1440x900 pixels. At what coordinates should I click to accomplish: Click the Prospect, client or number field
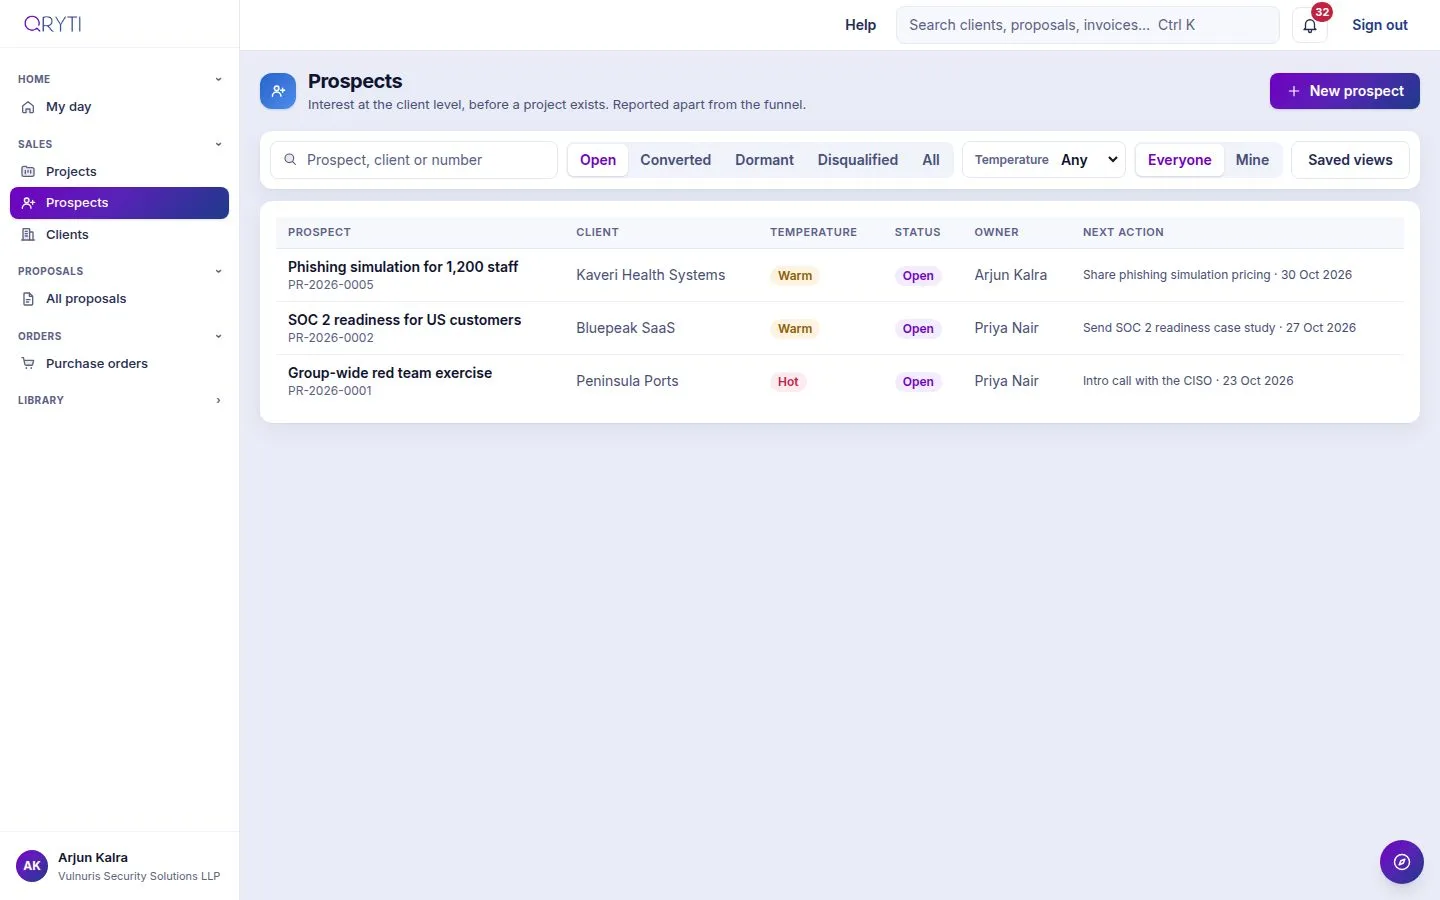click(x=414, y=160)
